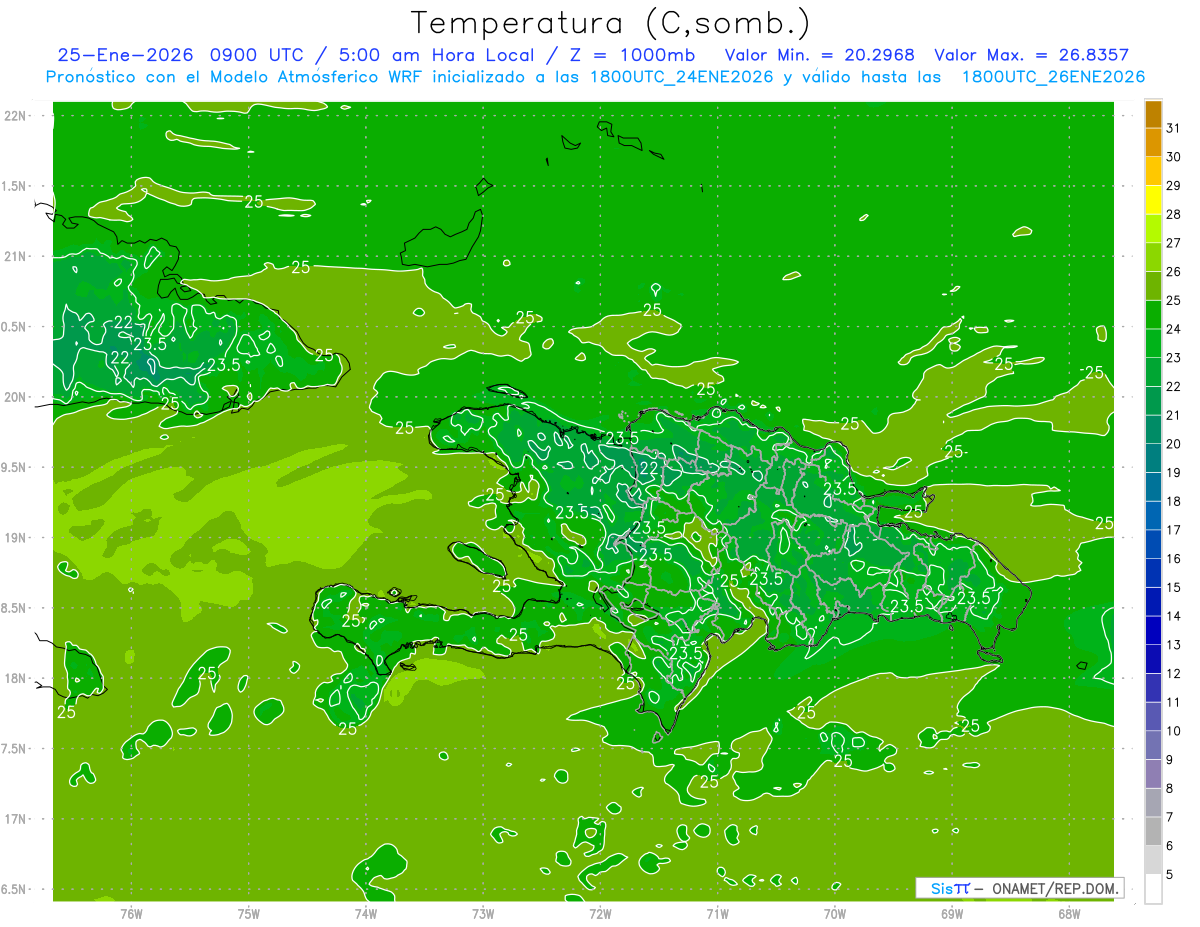Click the 22N latitude axis label
Screen dimensions: 1200x927
point(17,116)
